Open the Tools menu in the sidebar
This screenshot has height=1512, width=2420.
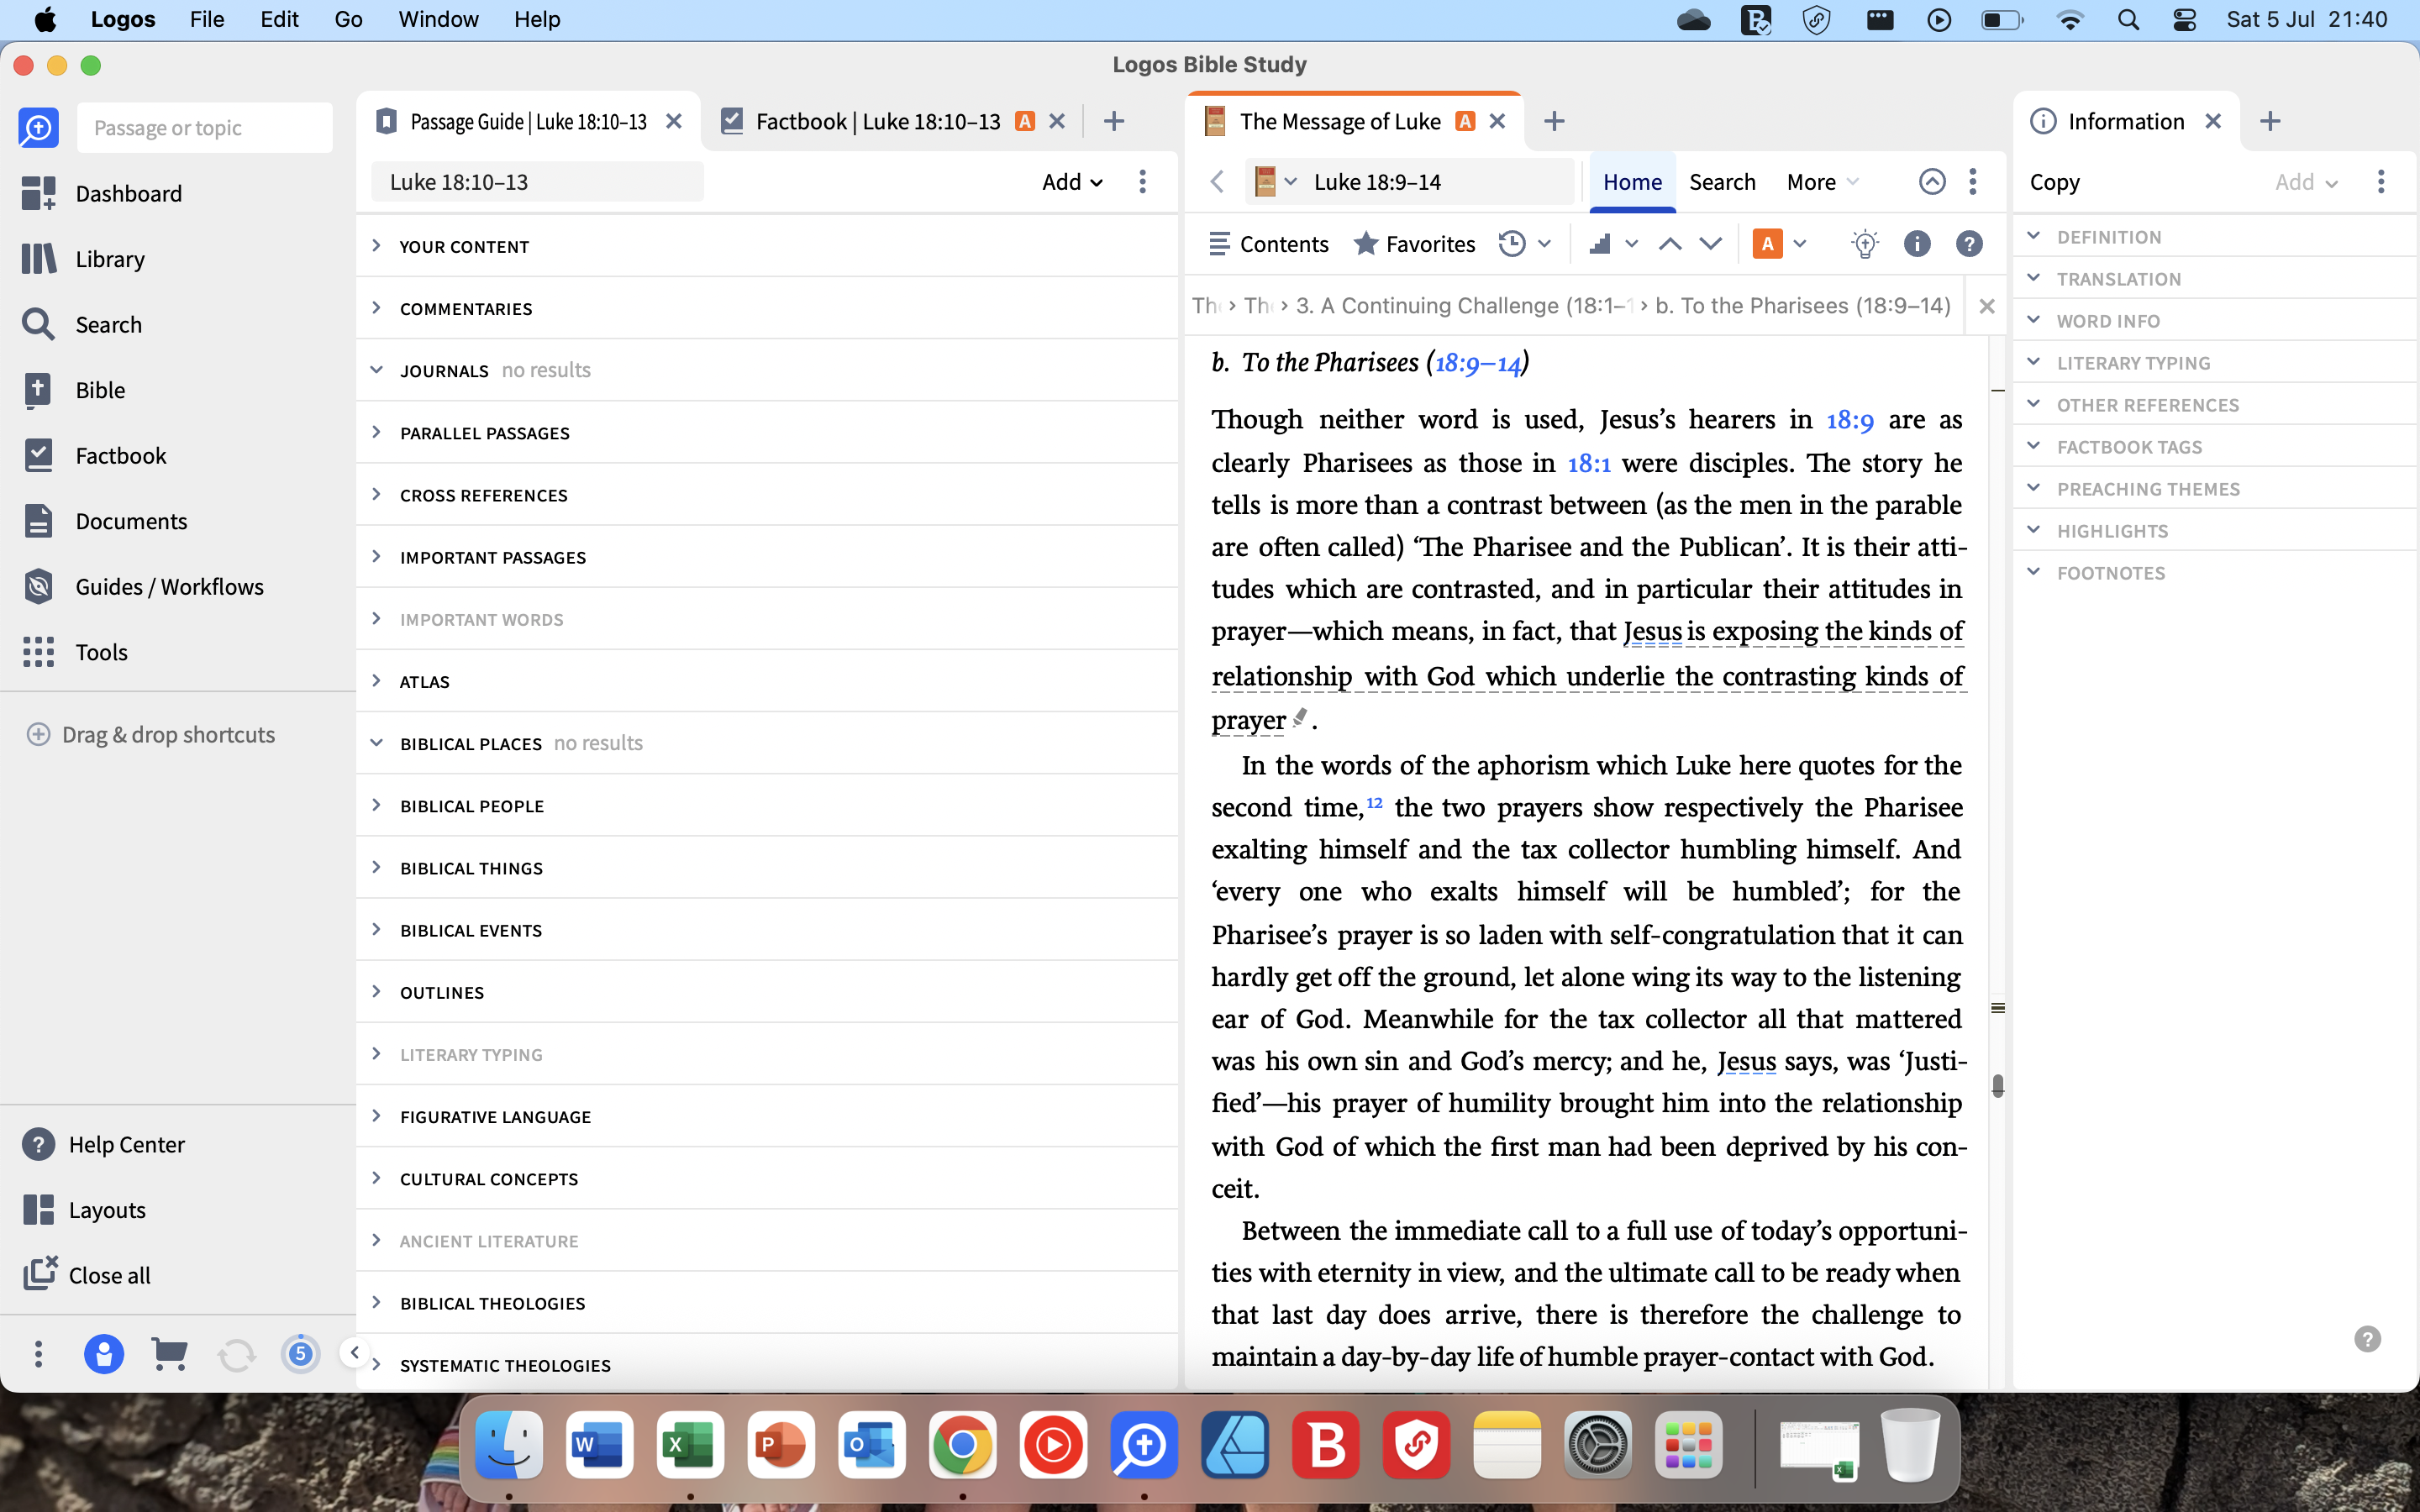(74, 652)
